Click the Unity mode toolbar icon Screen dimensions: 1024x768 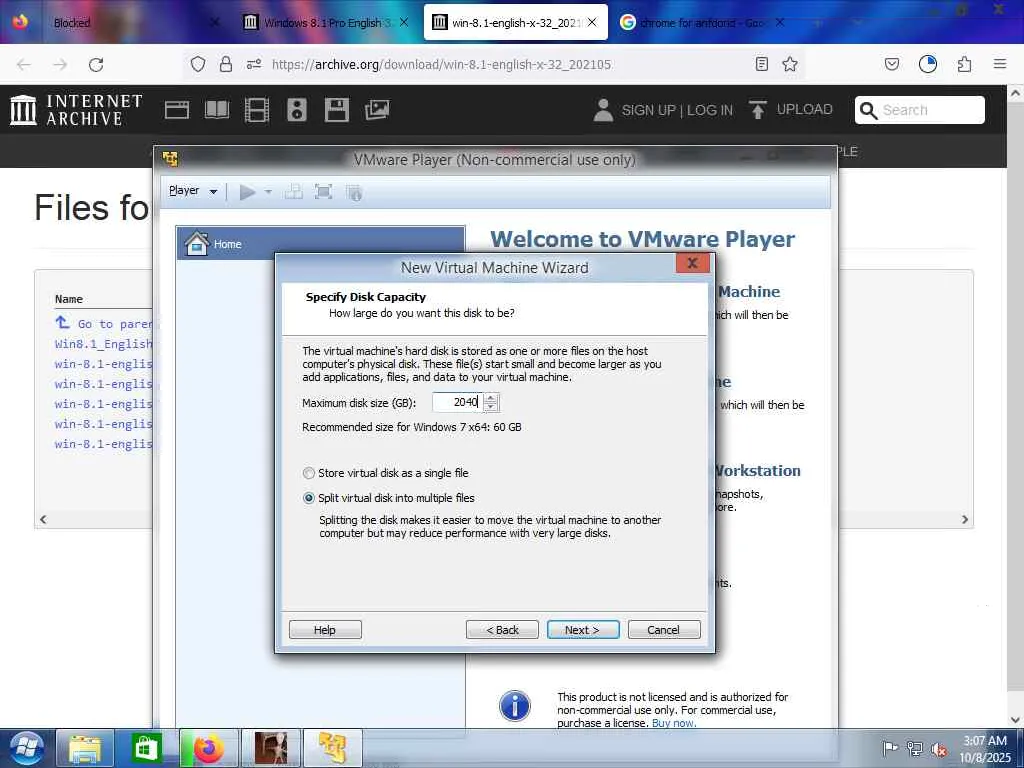(x=354, y=192)
